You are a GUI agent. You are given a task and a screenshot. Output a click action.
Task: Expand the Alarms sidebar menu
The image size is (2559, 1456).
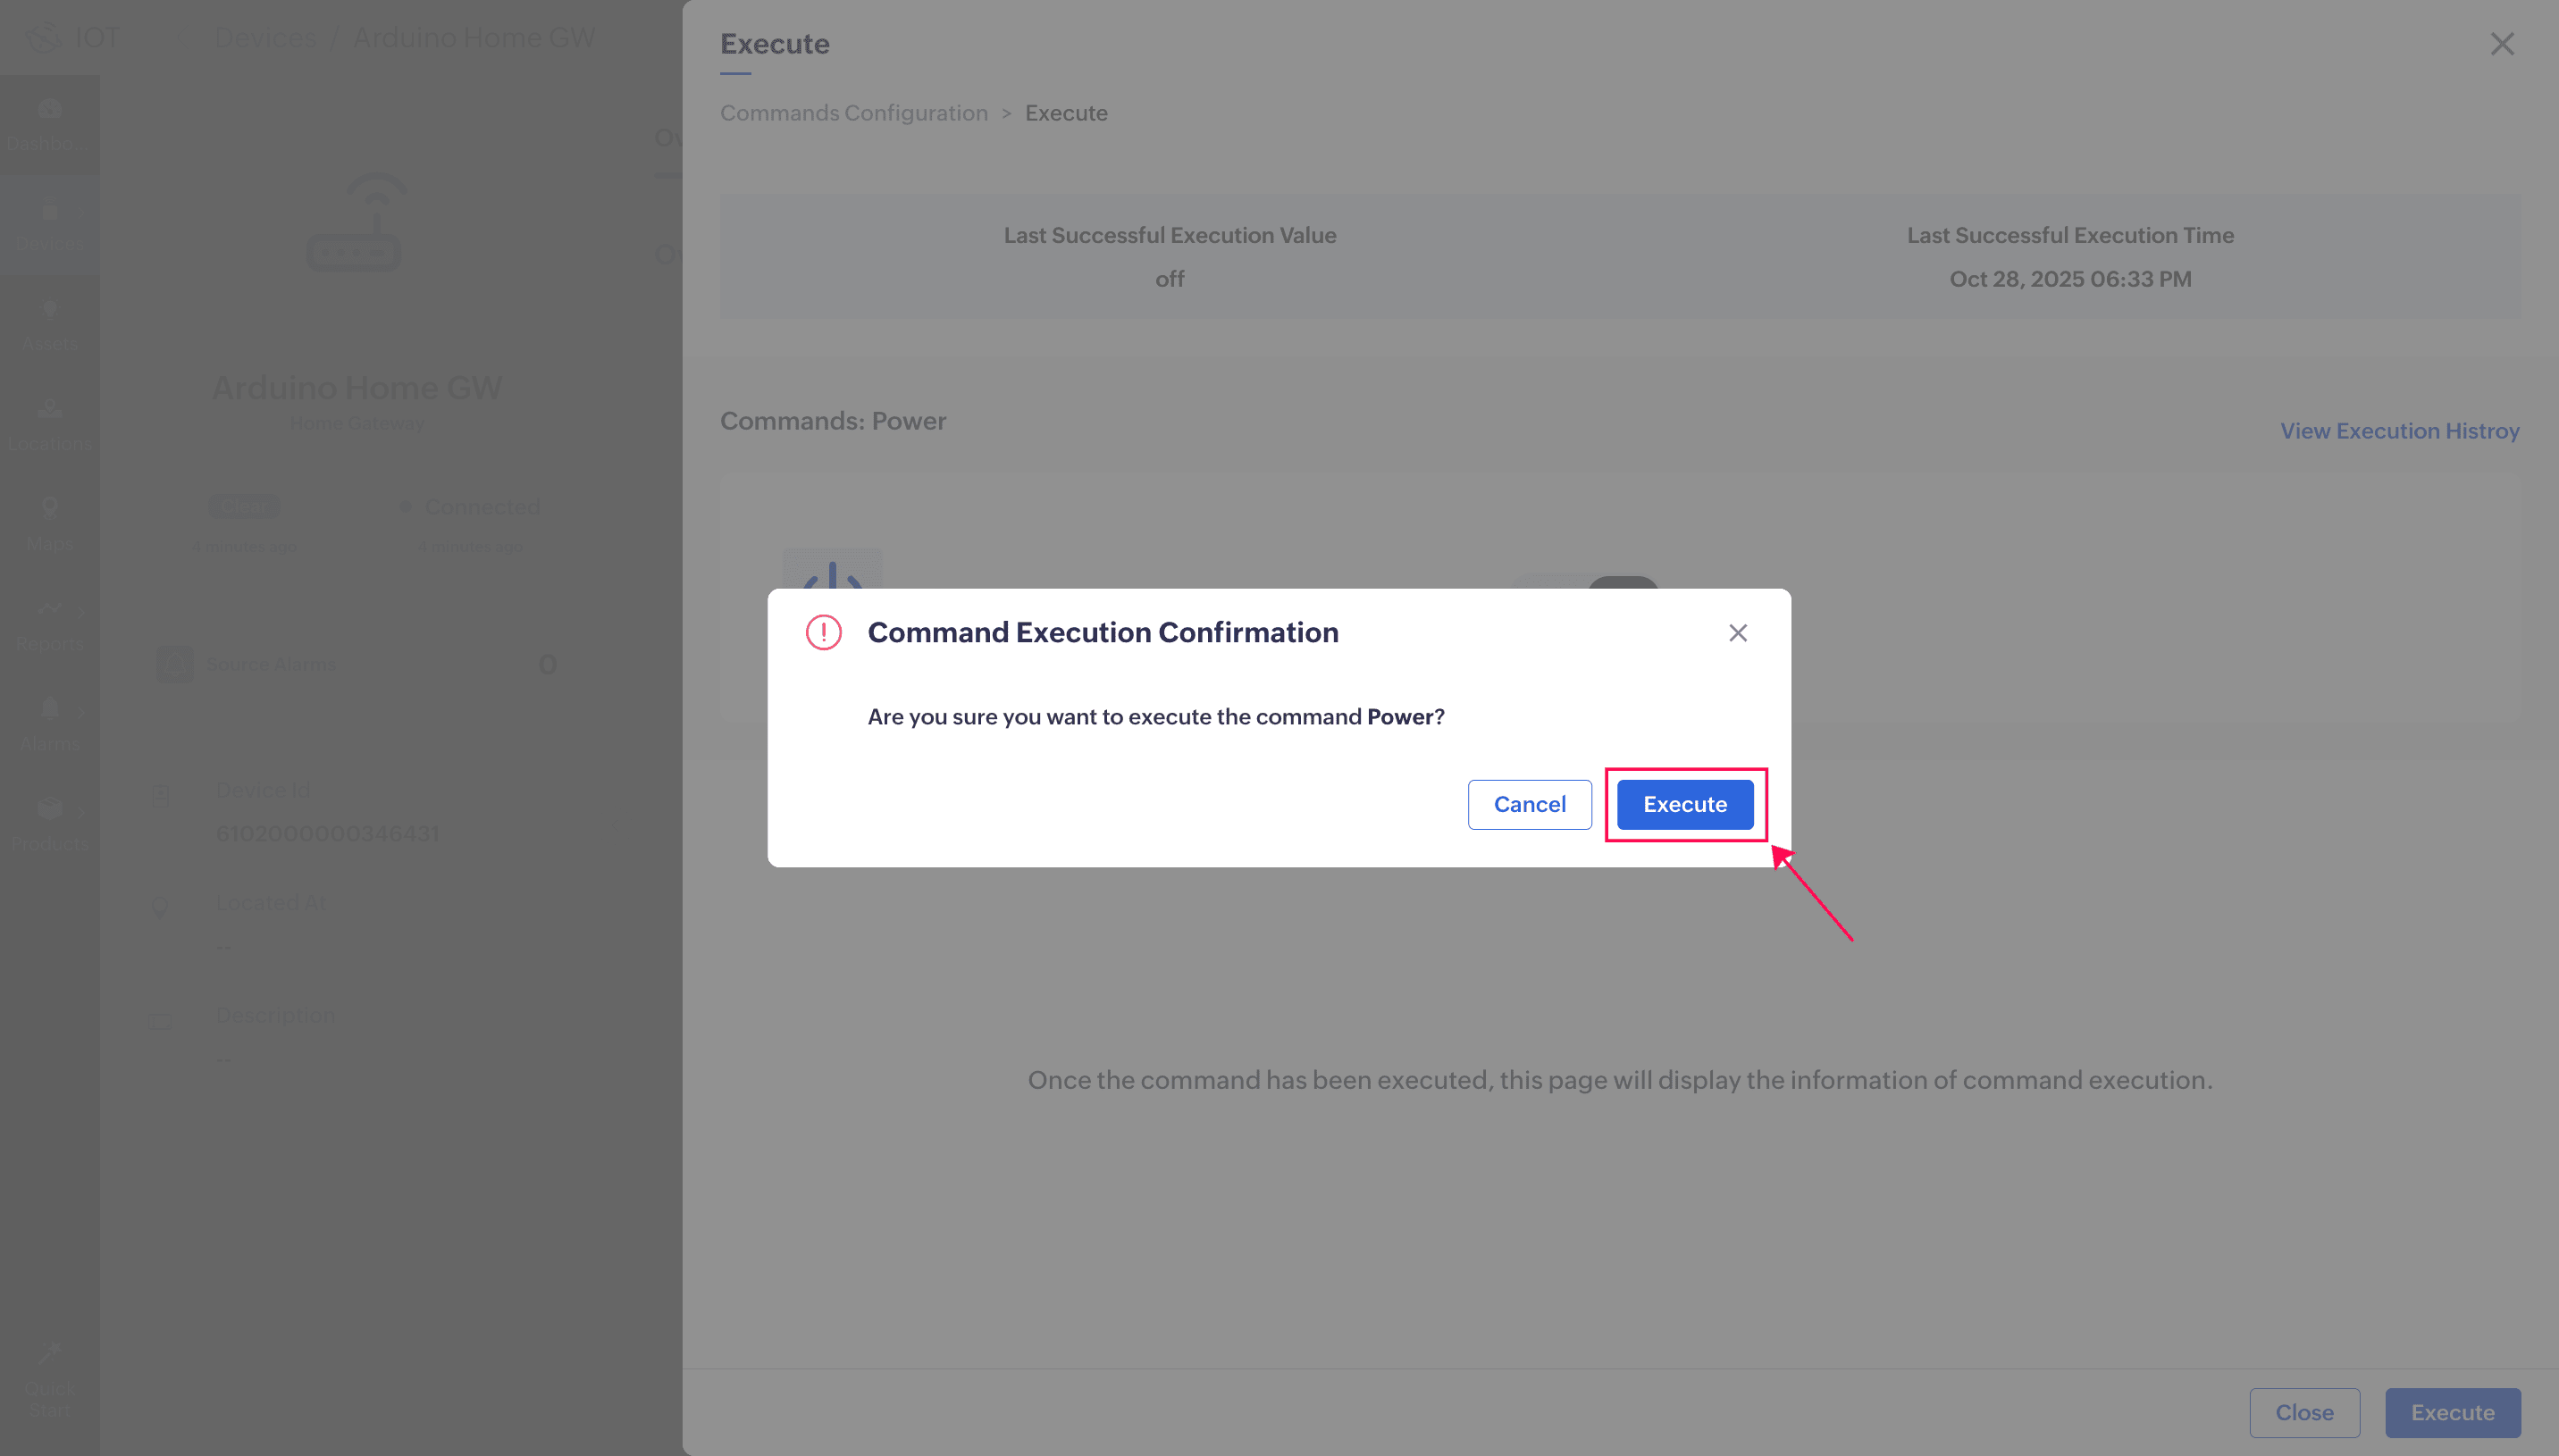tap(49, 724)
